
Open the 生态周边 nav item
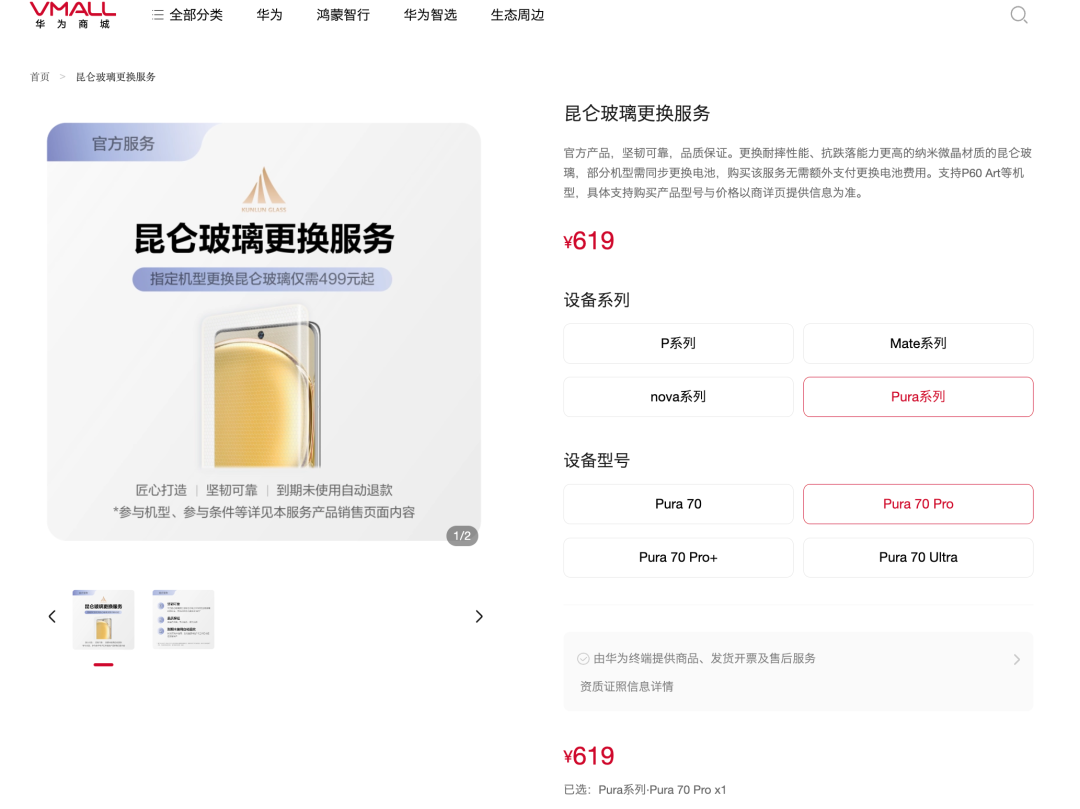517,15
